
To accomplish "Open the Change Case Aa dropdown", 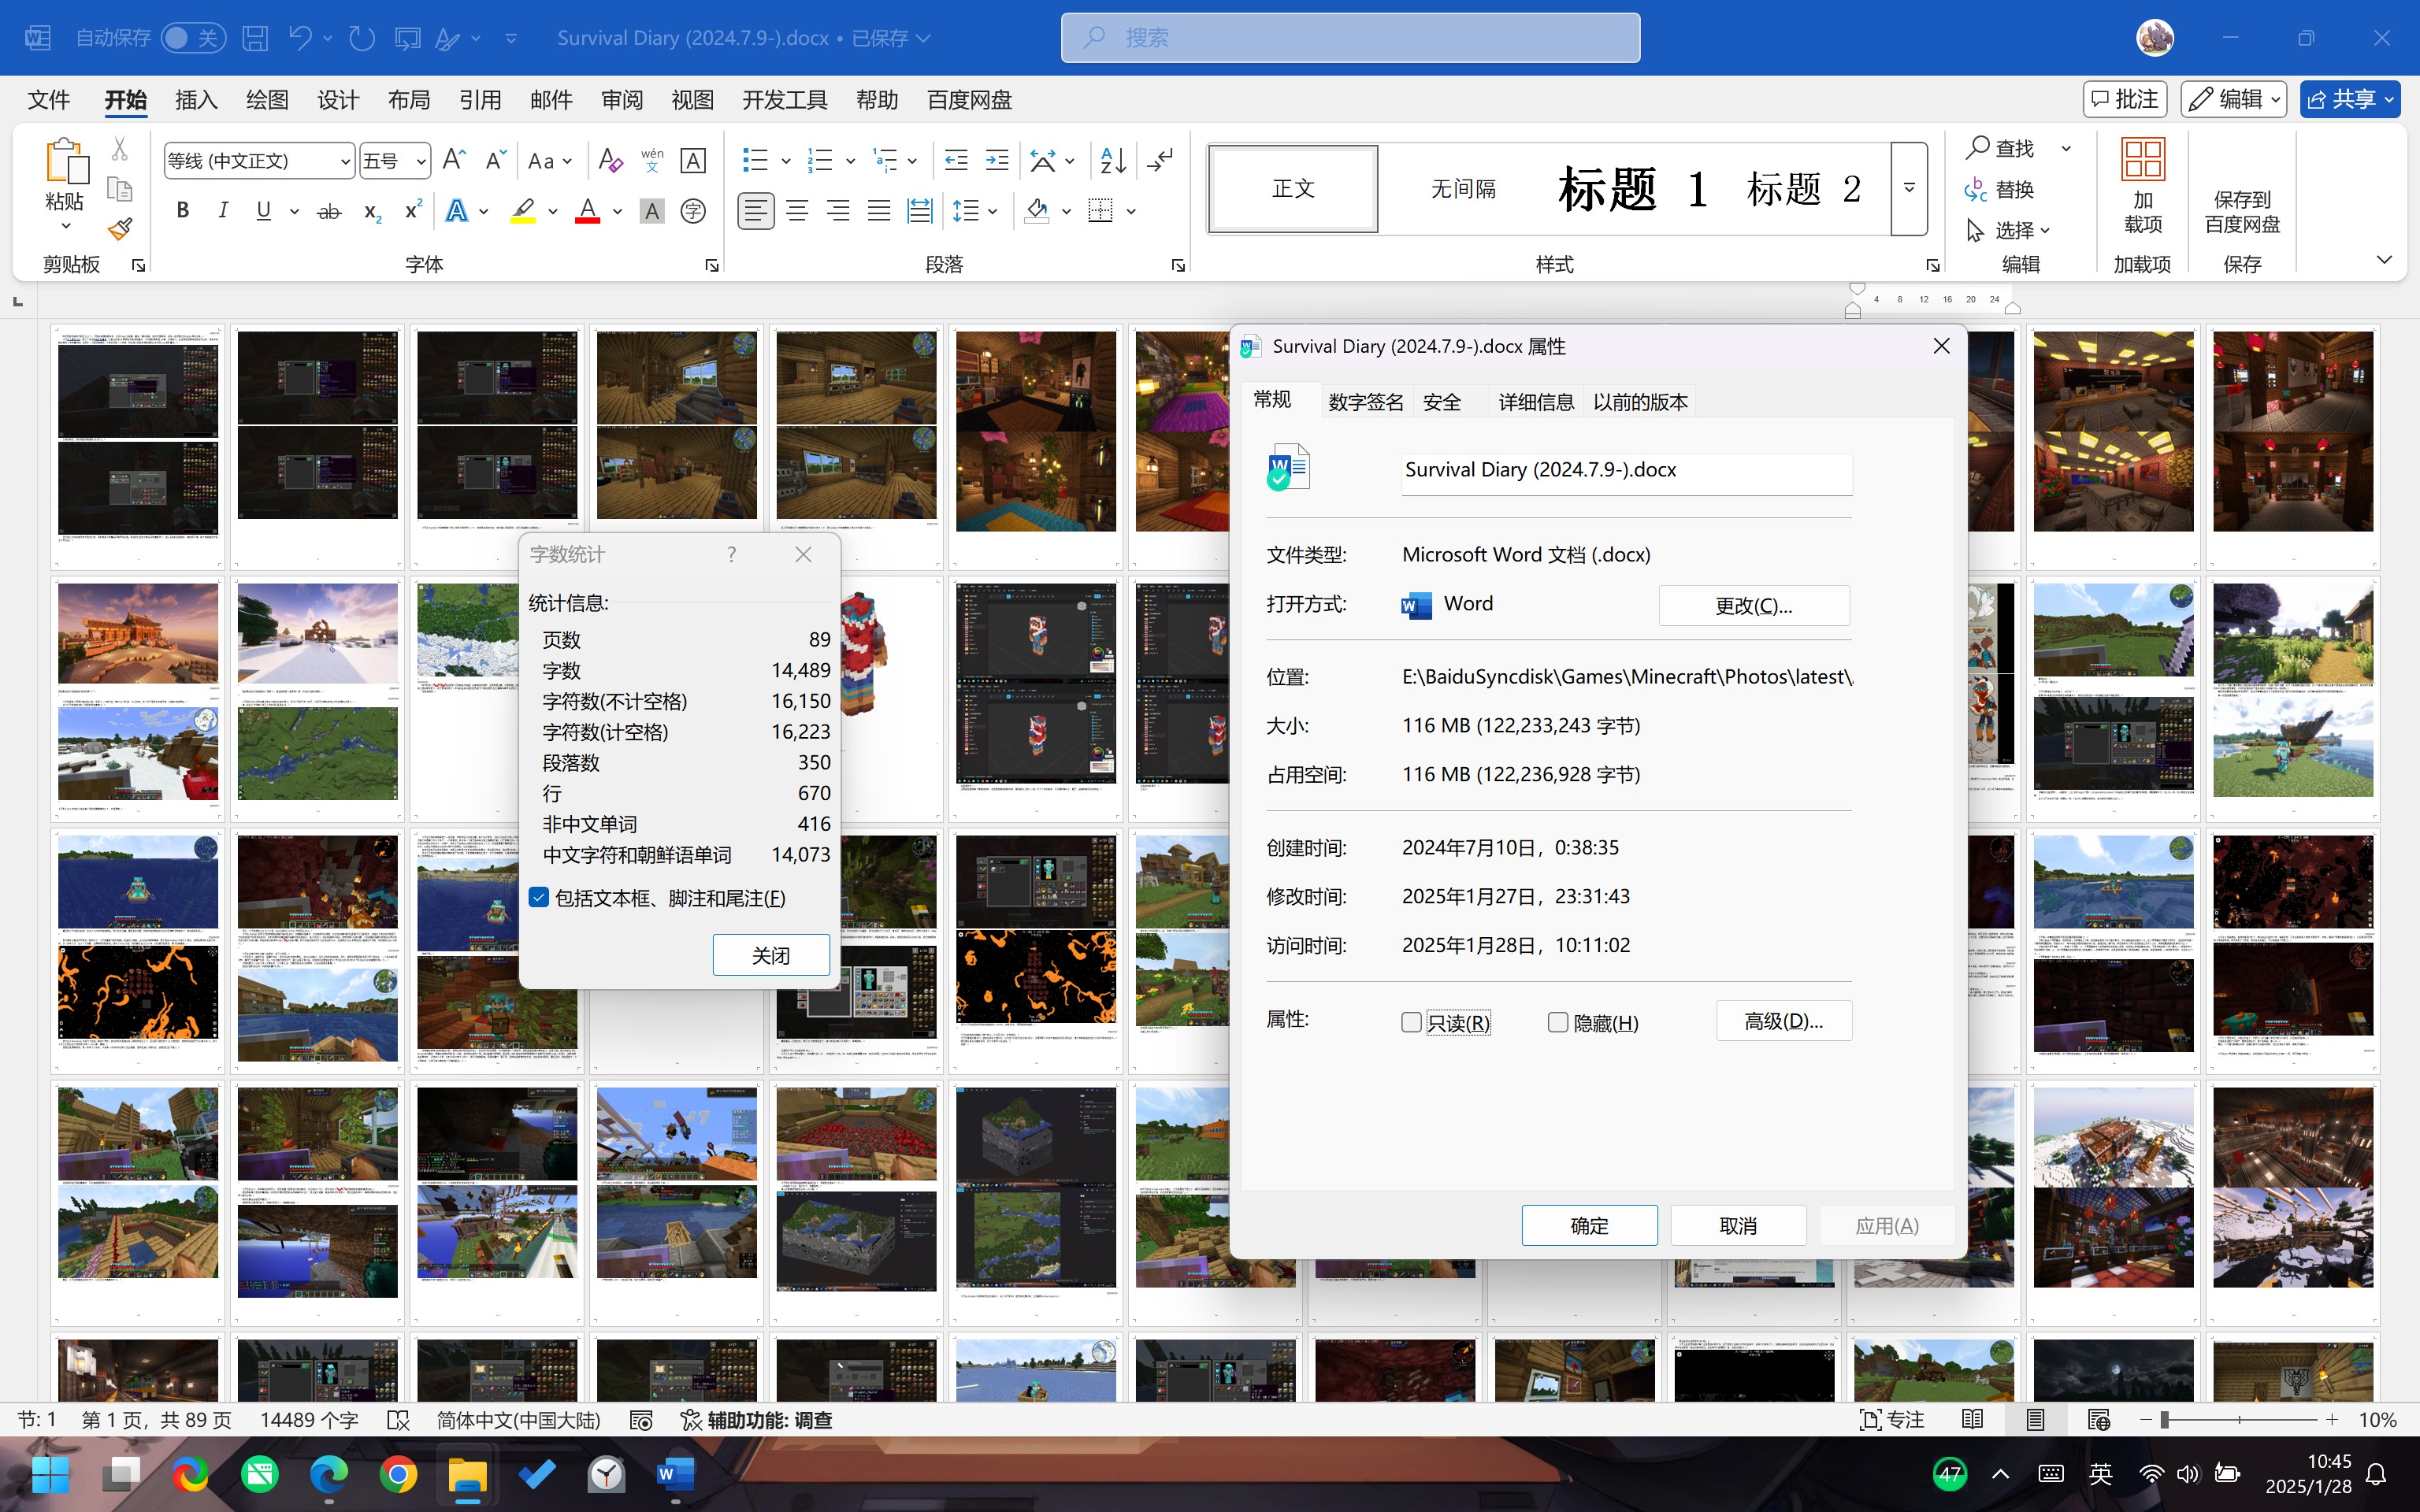I will point(550,160).
